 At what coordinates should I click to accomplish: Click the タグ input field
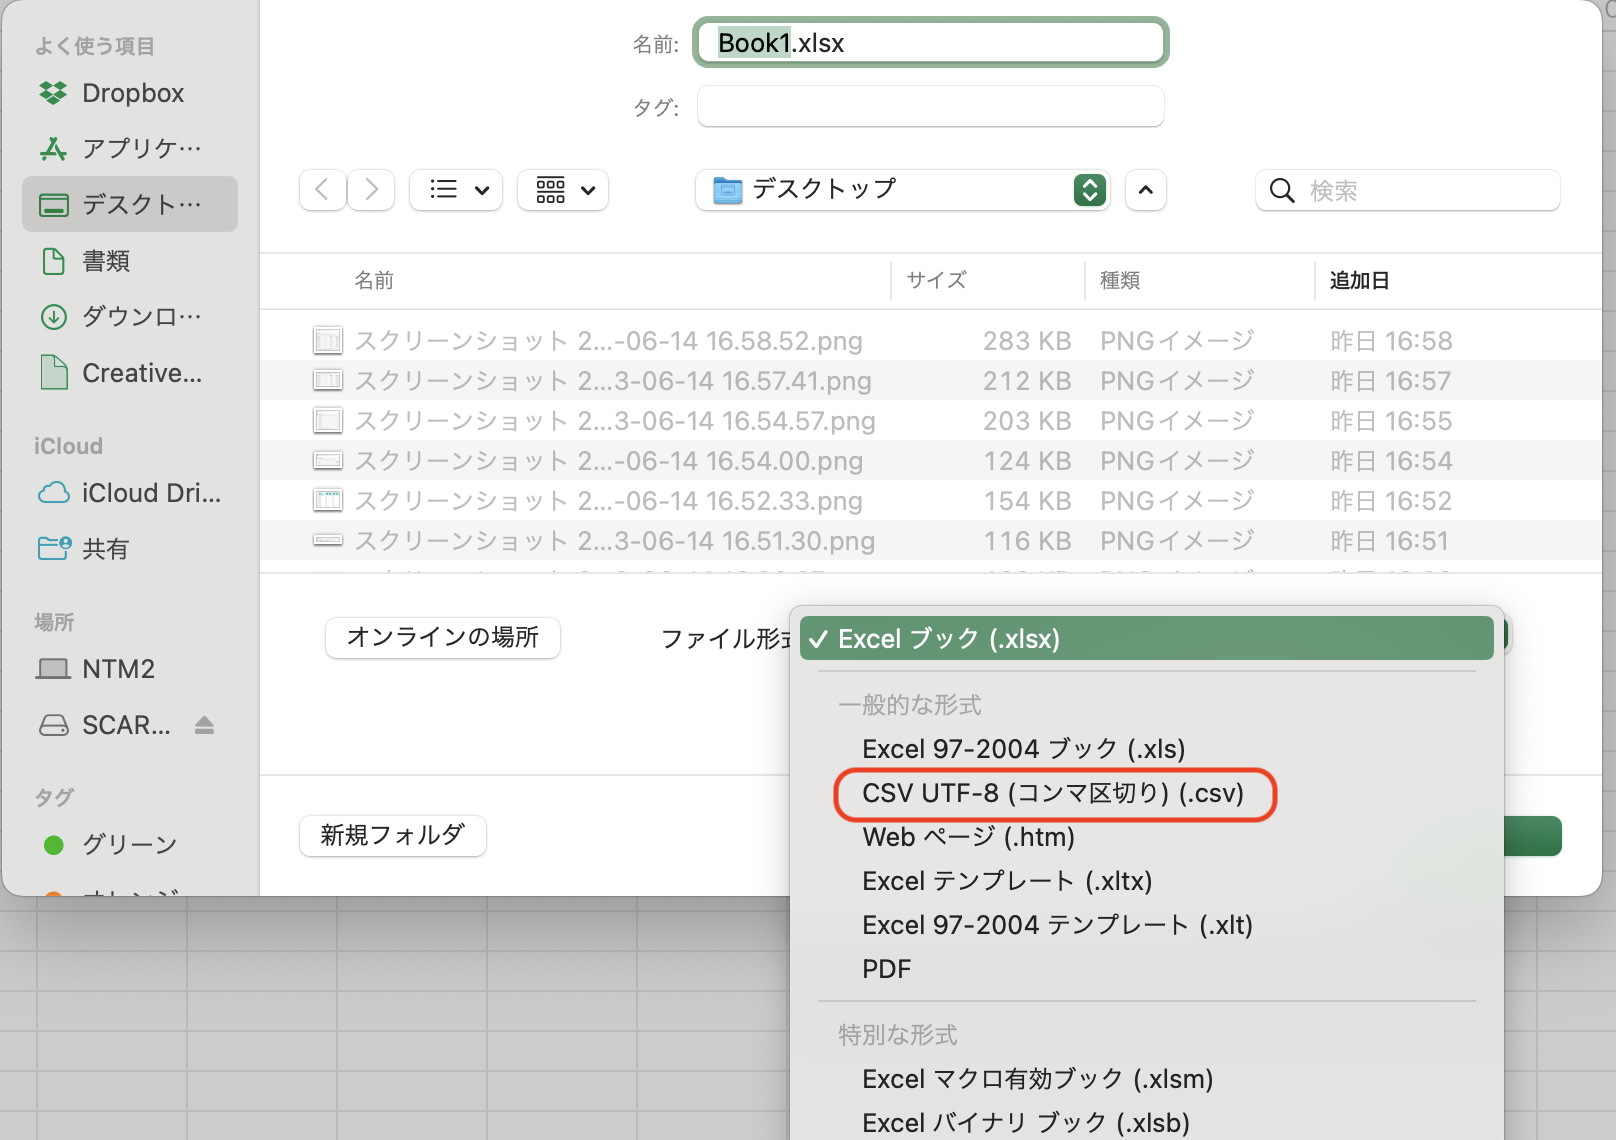coord(931,106)
